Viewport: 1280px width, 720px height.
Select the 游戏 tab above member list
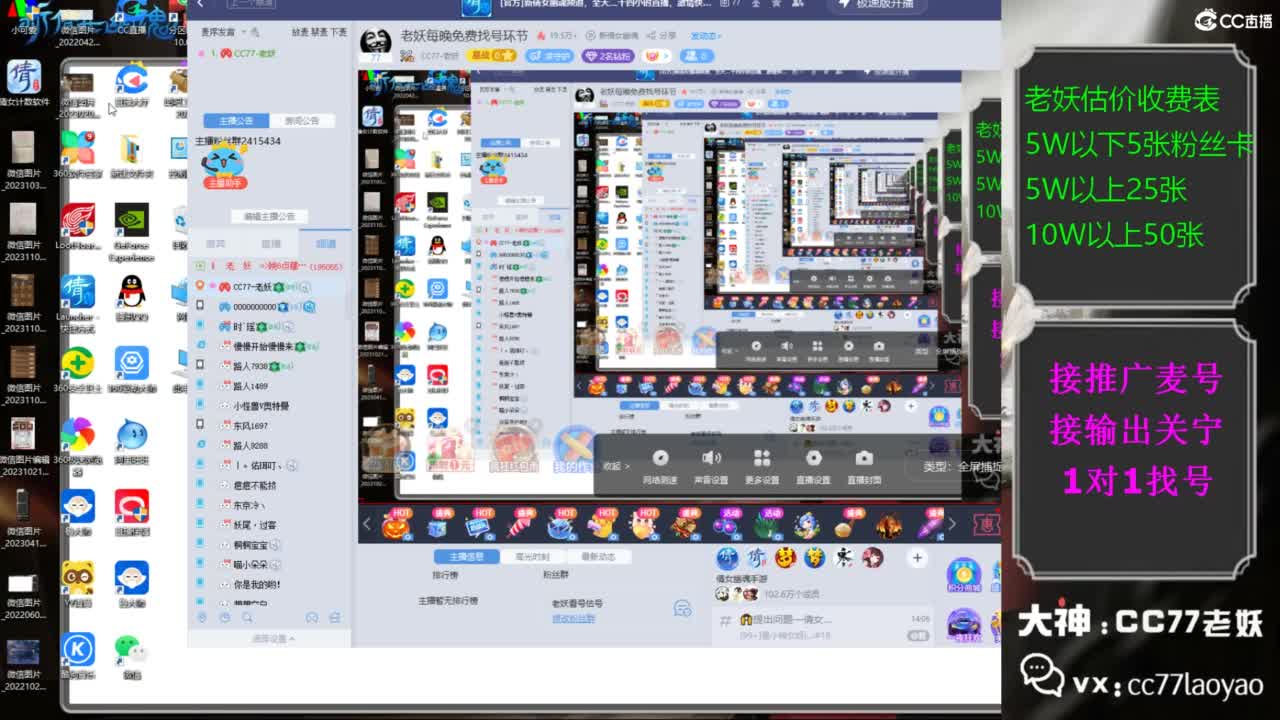216,244
